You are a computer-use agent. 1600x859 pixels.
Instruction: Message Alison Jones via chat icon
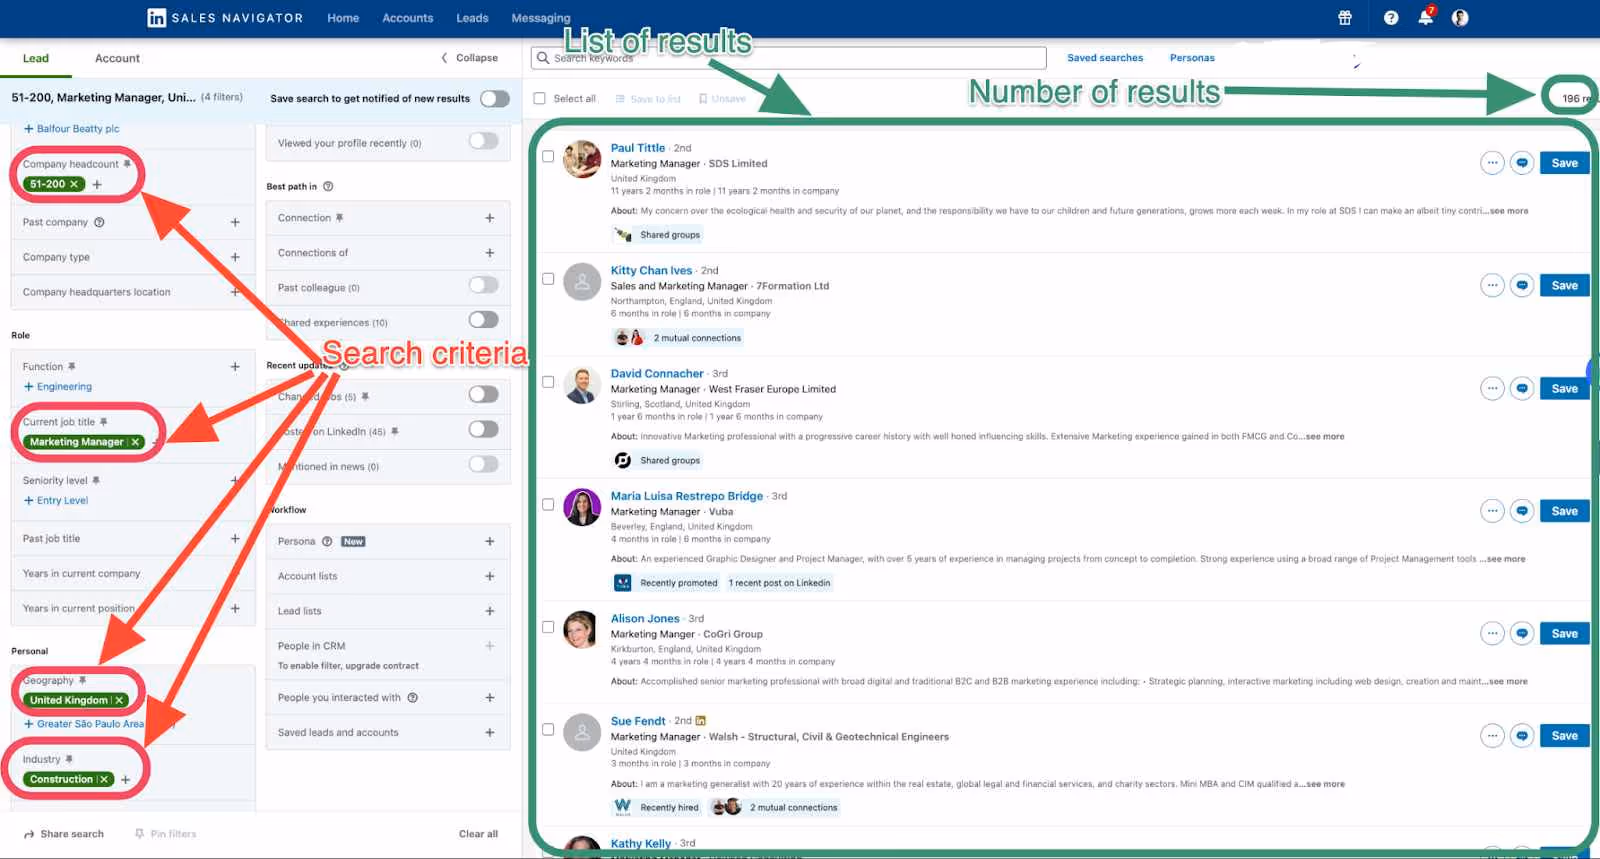pos(1522,633)
